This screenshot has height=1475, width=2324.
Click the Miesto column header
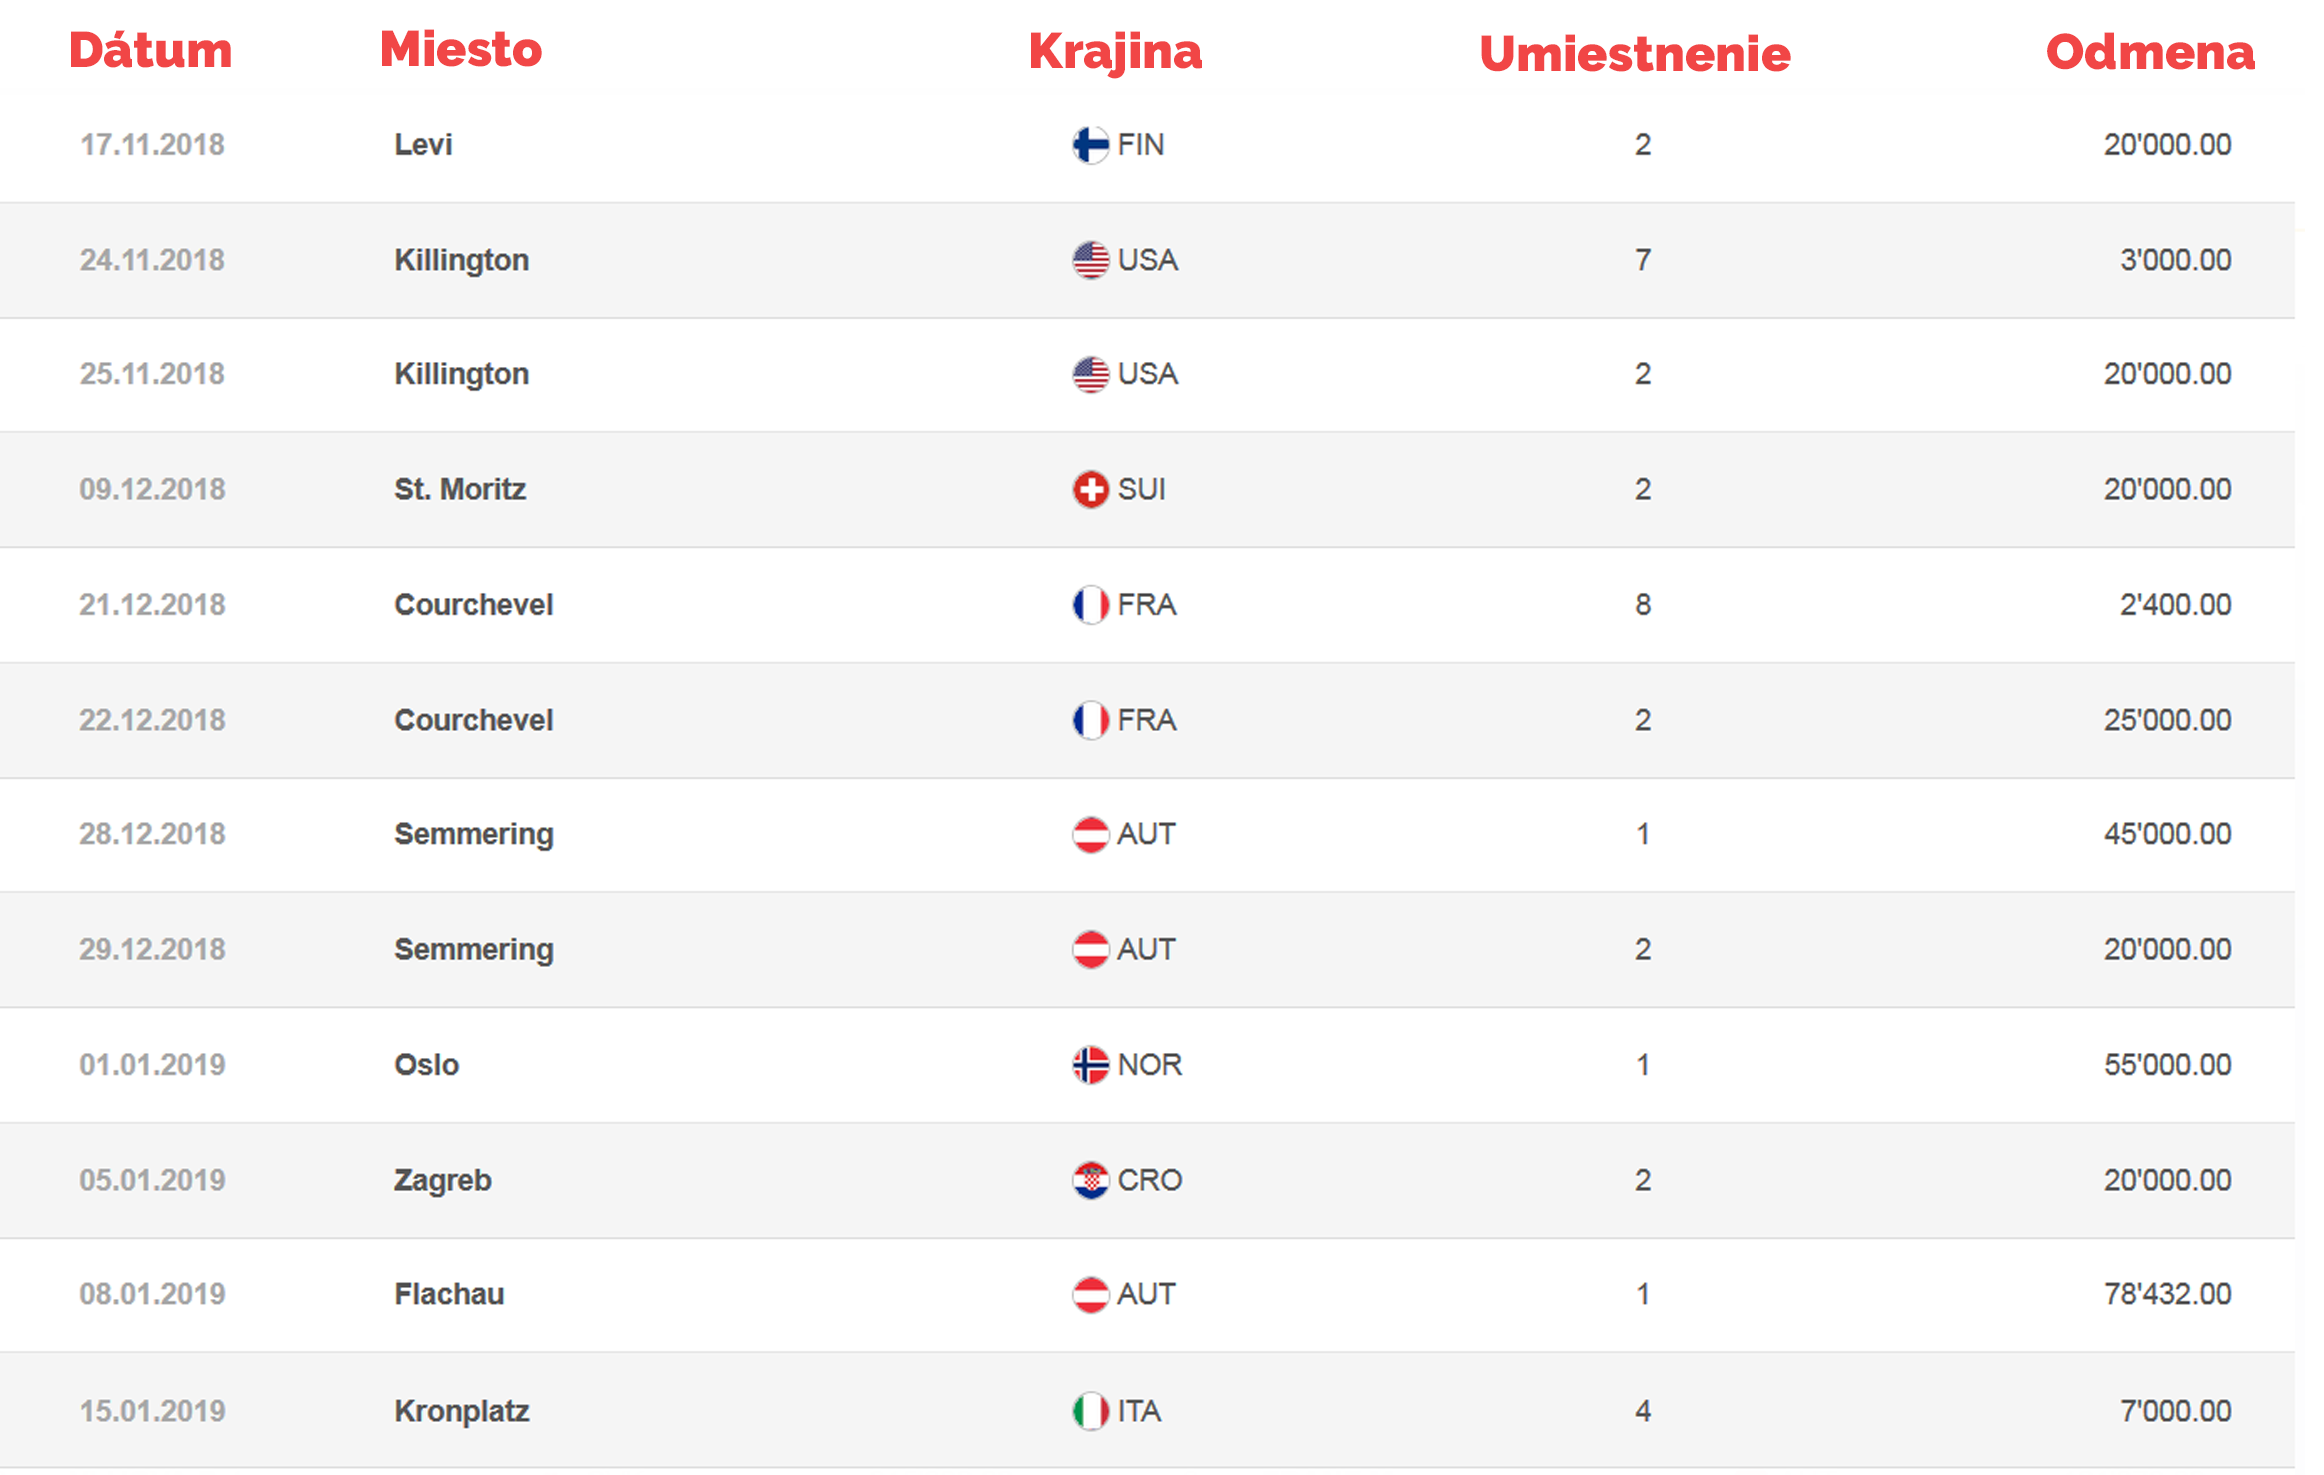[x=460, y=49]
